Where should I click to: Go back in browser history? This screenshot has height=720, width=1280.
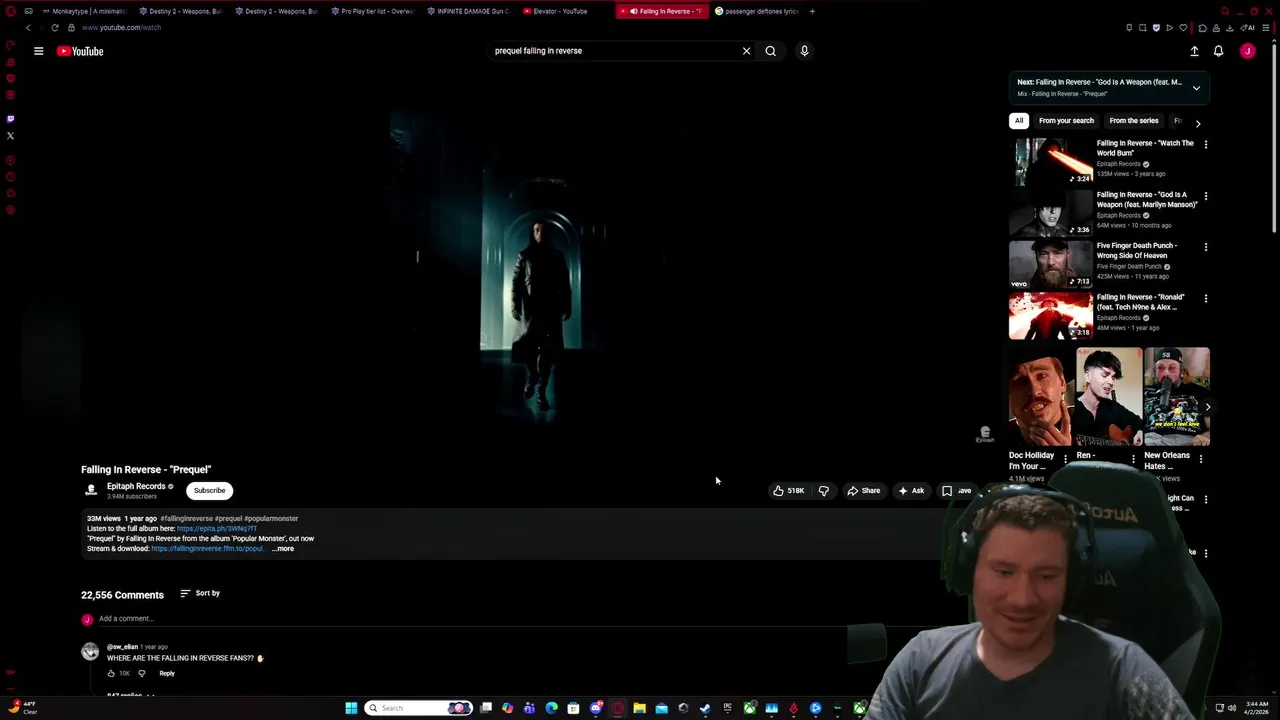28,28
